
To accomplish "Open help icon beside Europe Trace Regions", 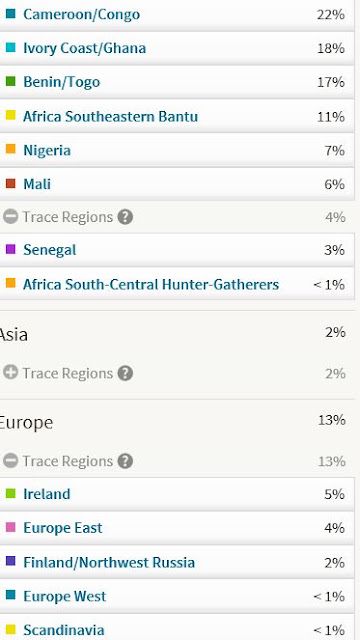I will coord(125,461).
